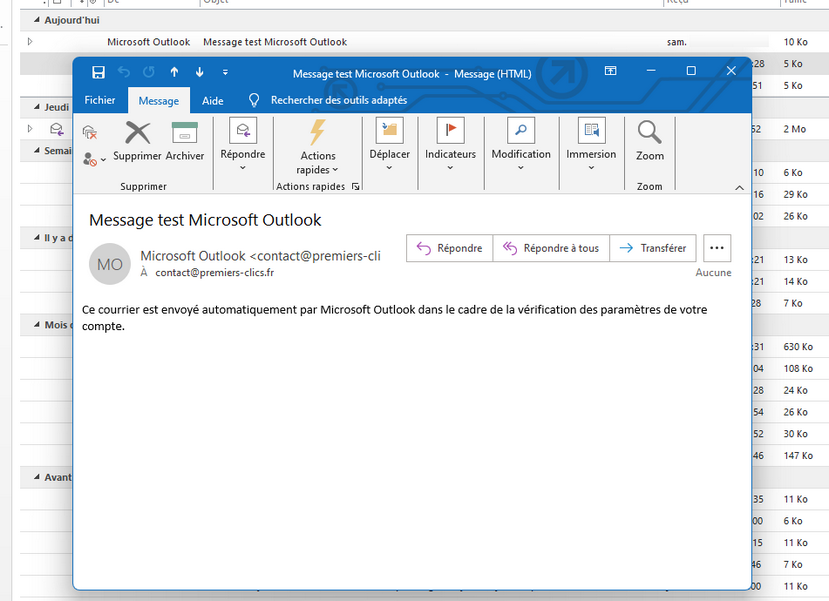Collapse the Jeudi group in mail list
829x601 pixels.
(x=36, y=107)
